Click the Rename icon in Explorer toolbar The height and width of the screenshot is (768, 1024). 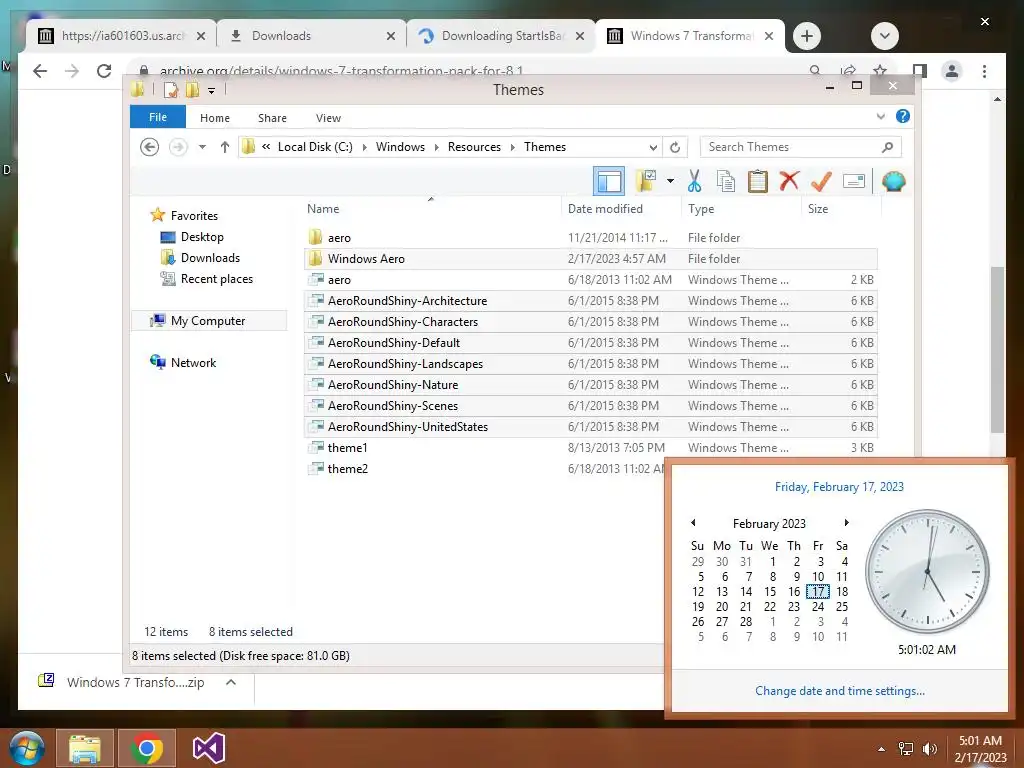click(x=854, y=181)
